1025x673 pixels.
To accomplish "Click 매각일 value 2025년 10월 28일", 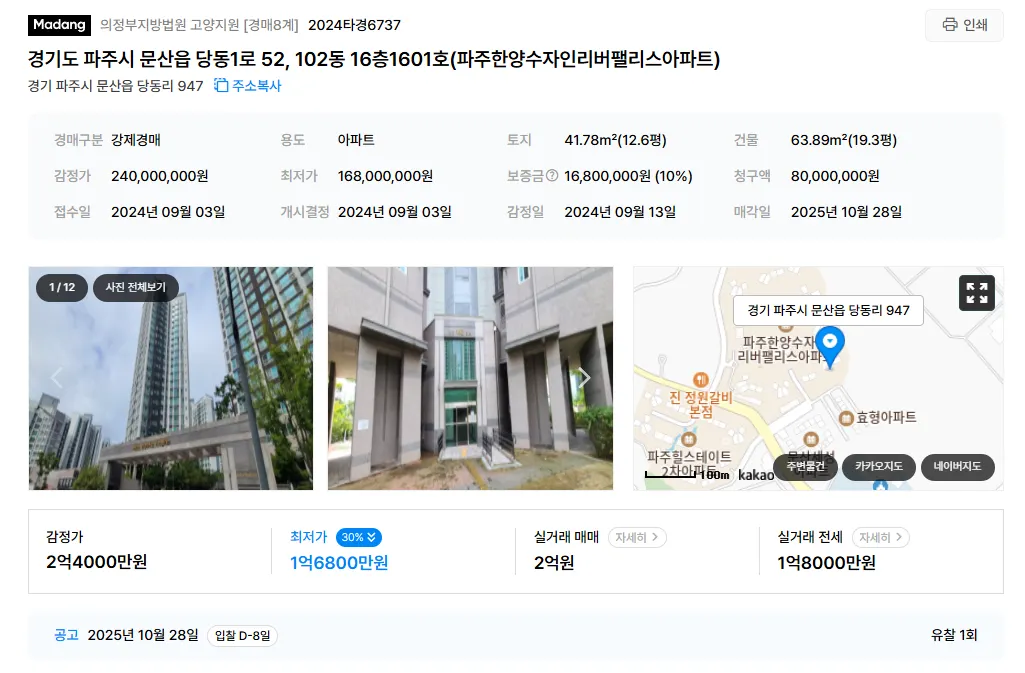I will tap(846, 212).
